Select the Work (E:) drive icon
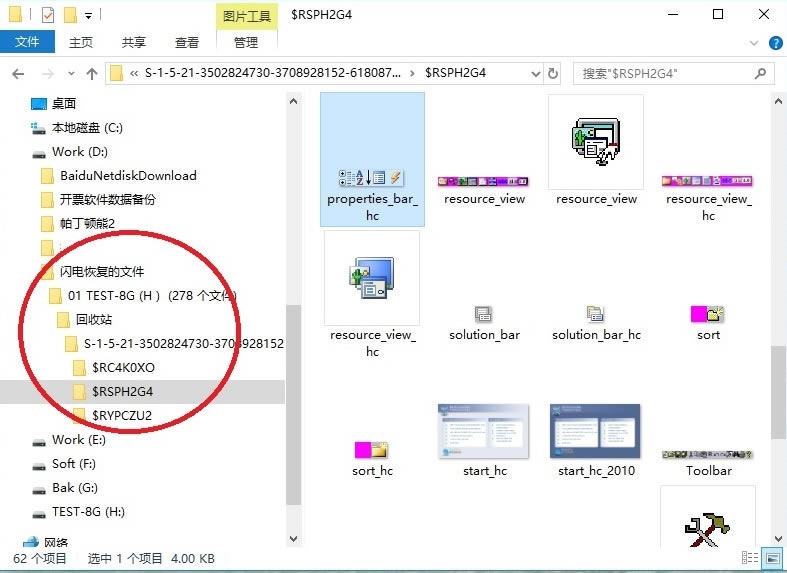787x573 pixels. pyautogui.click(x=39, y=440)
